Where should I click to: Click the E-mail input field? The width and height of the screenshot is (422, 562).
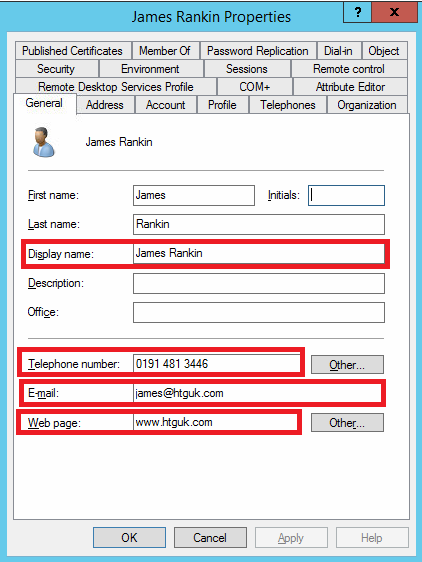click(257, 393)
